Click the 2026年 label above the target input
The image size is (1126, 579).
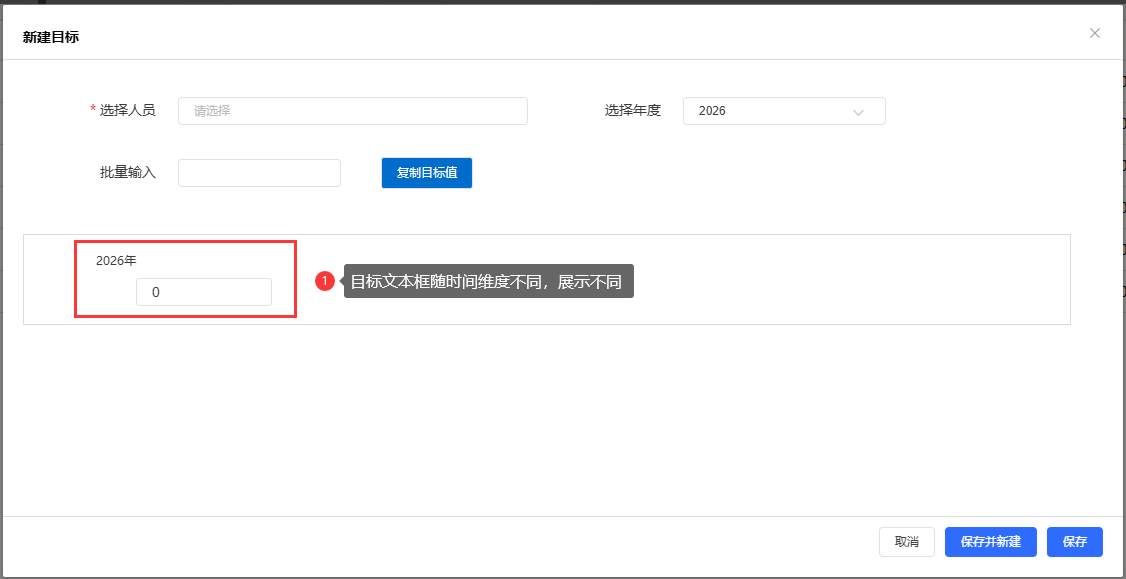pos(116,261)
